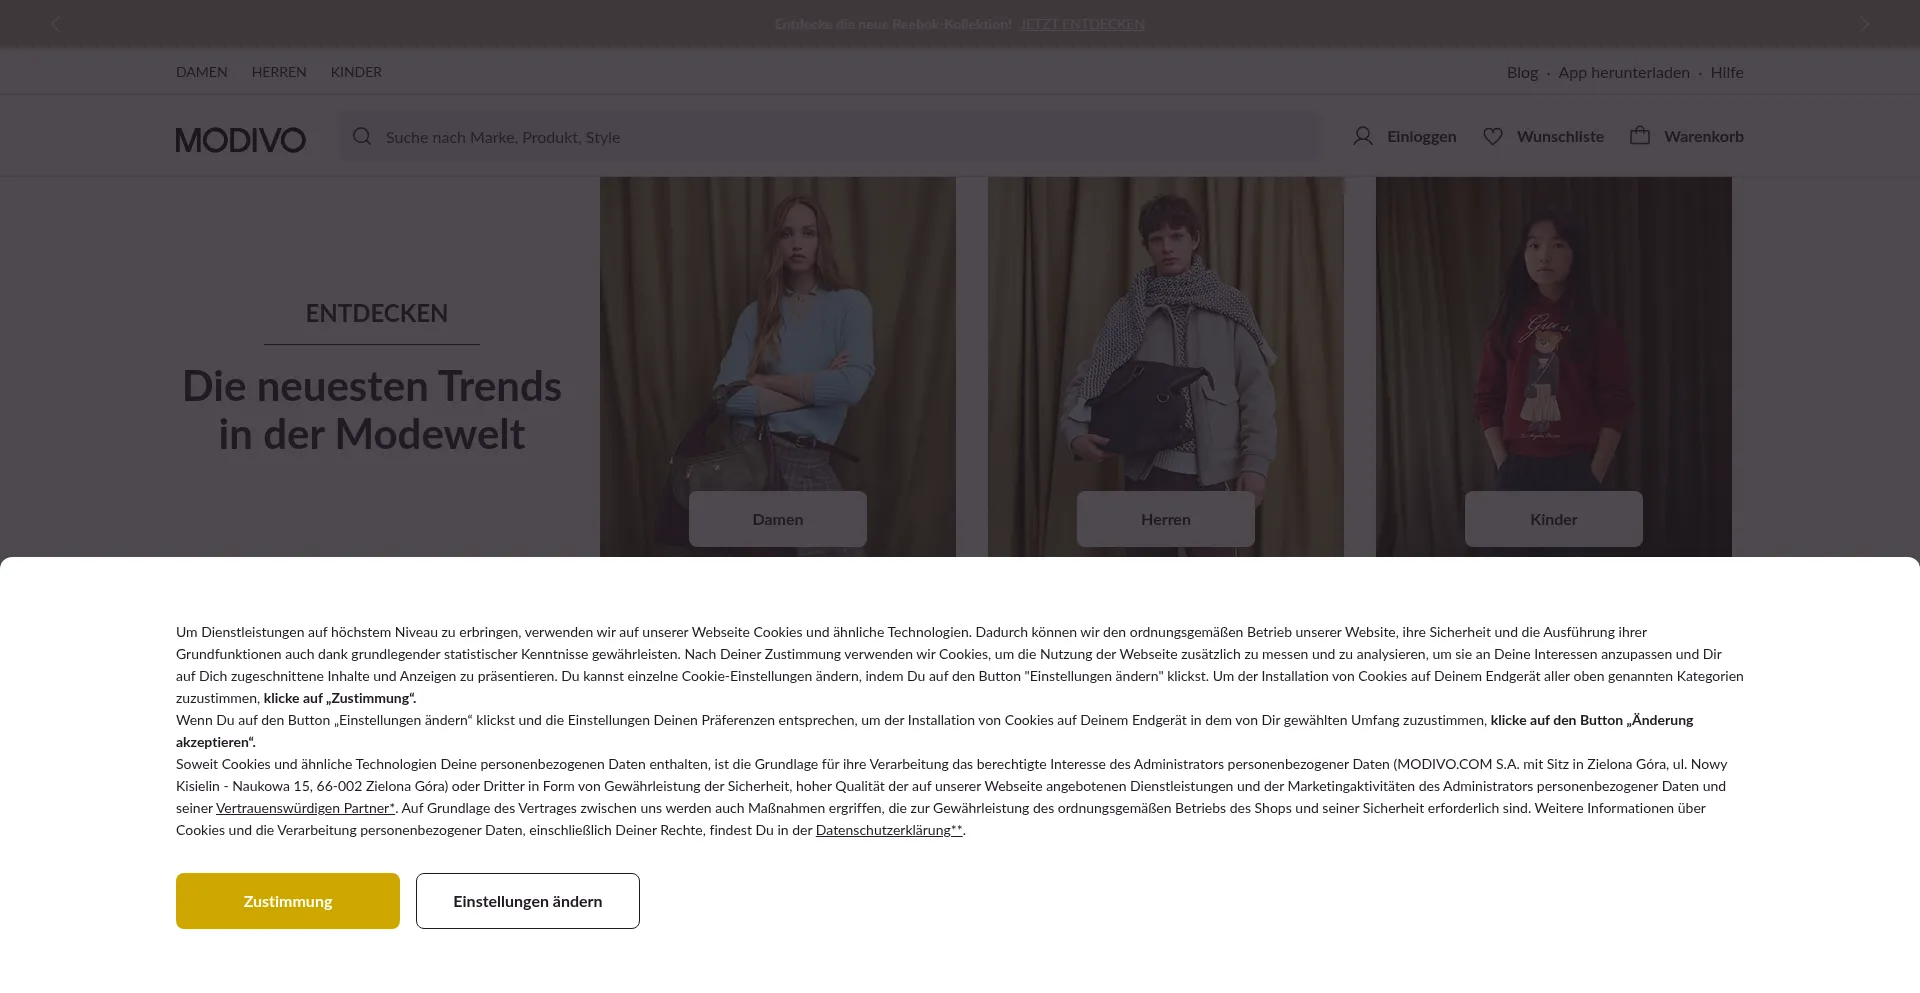The image size is (1920, 993).
Task: Click Einstellungen ändern button
Action: coord(528,901)
